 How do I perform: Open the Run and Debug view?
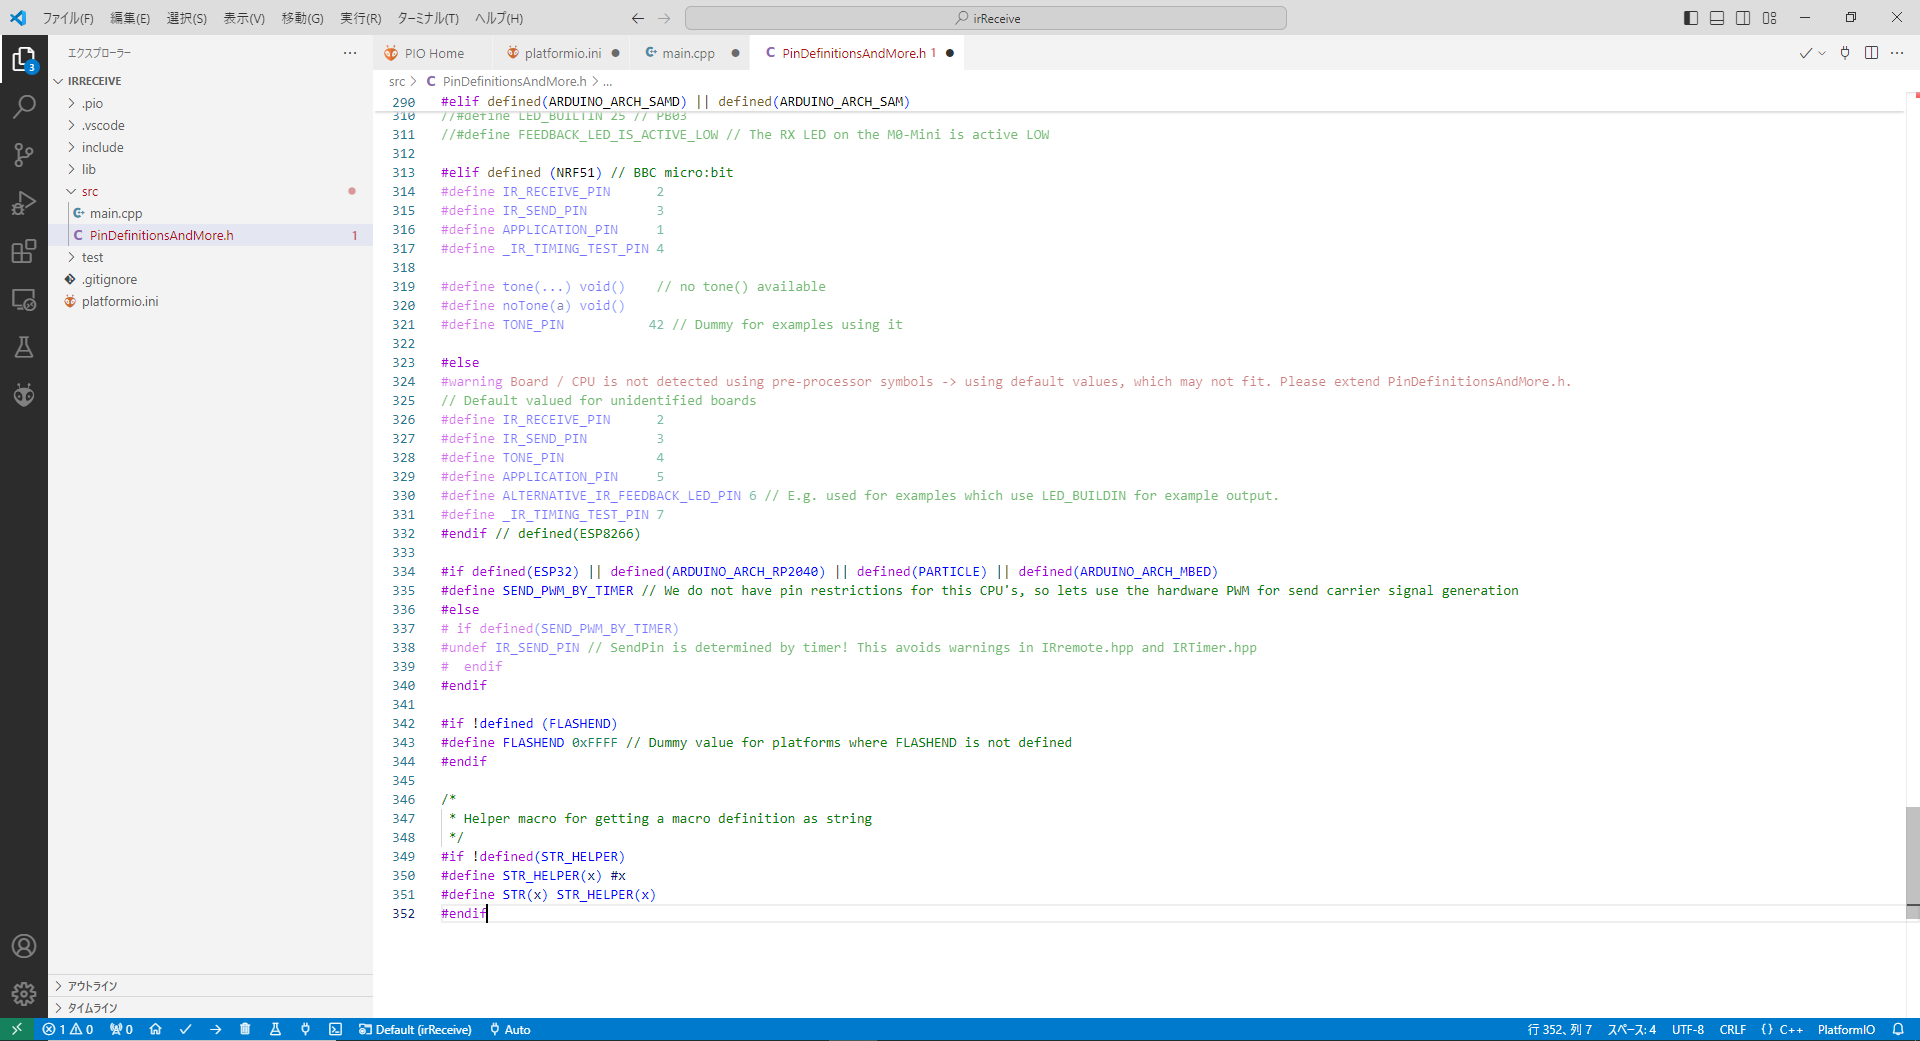coord(24,203)
